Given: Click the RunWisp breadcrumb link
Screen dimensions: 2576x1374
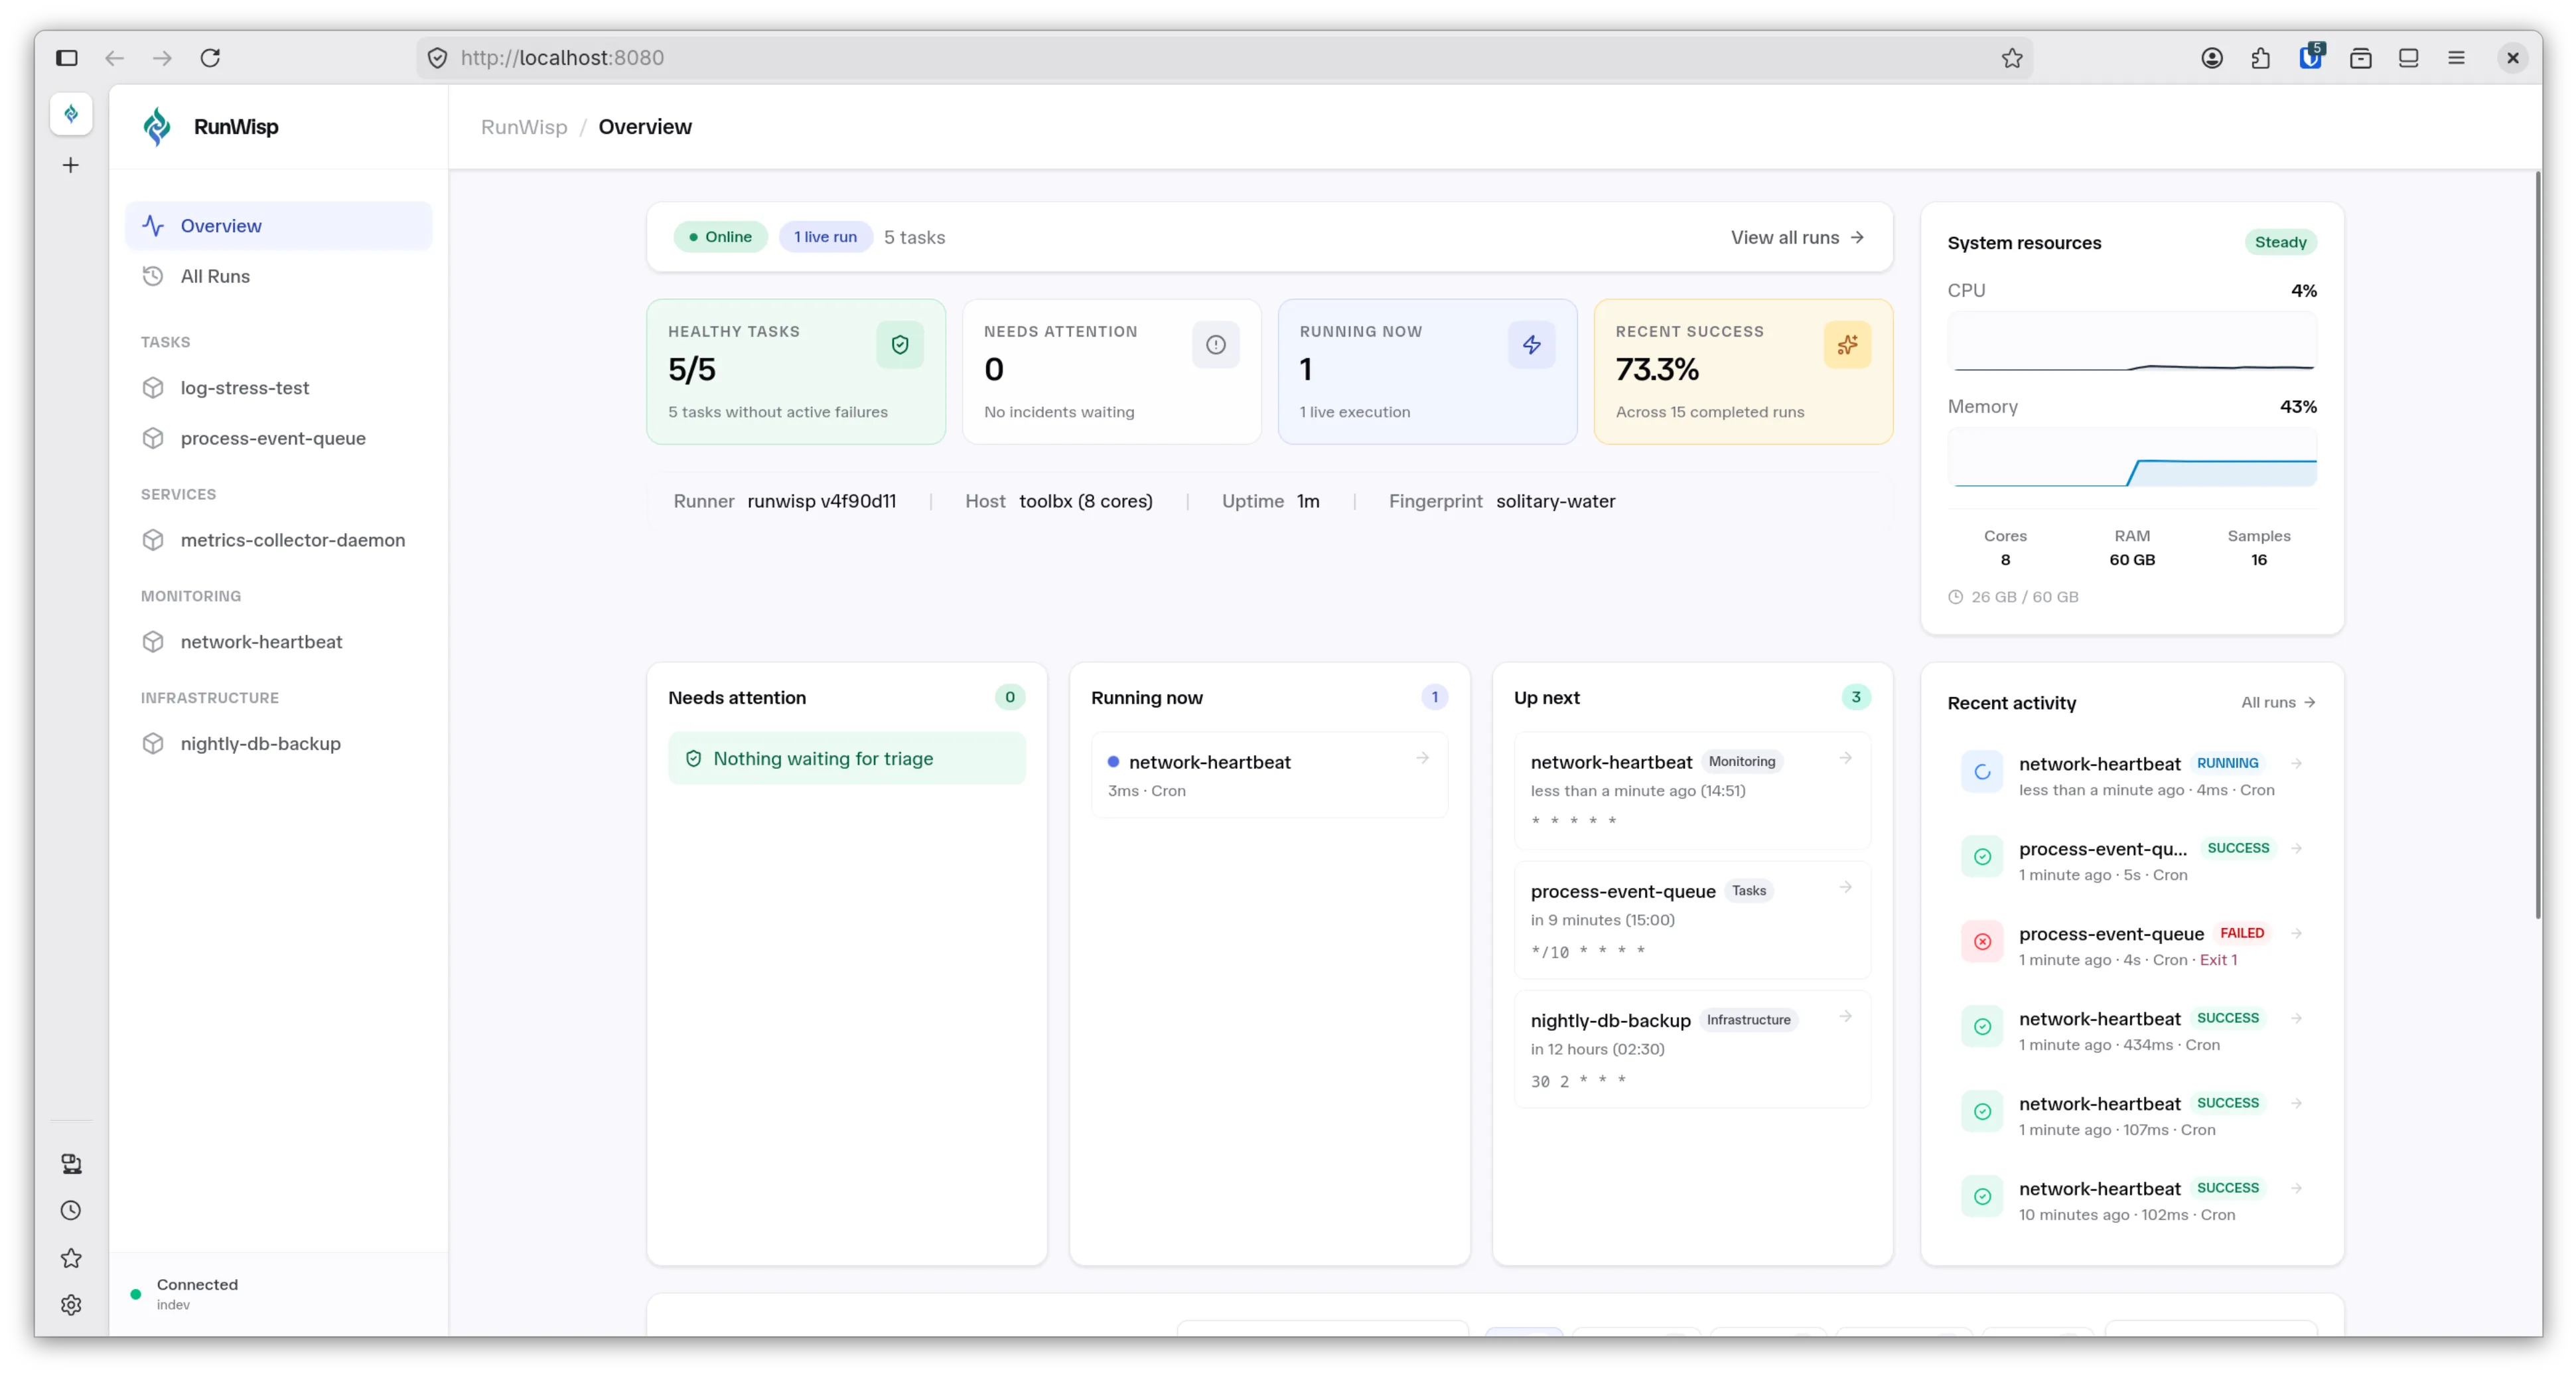Looking at the screenshot, I should [x=524, y=127].
